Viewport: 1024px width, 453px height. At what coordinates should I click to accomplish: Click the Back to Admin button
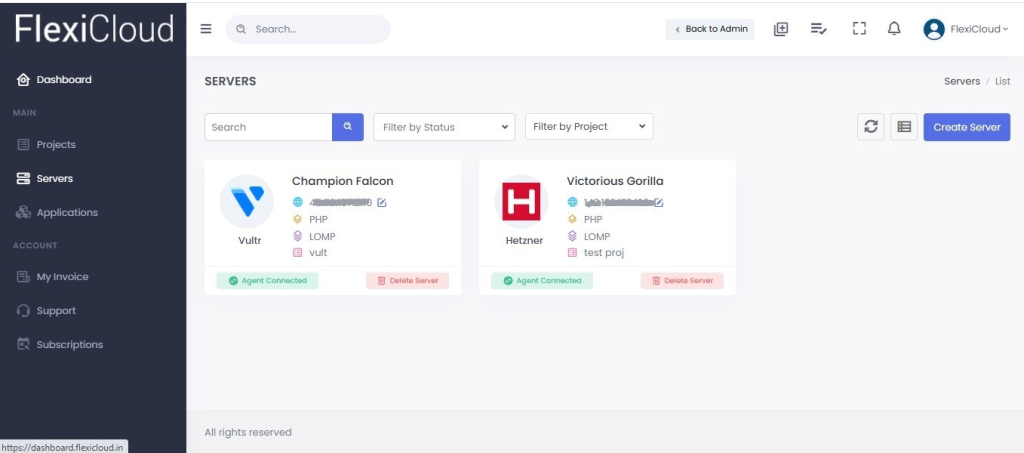710,29
